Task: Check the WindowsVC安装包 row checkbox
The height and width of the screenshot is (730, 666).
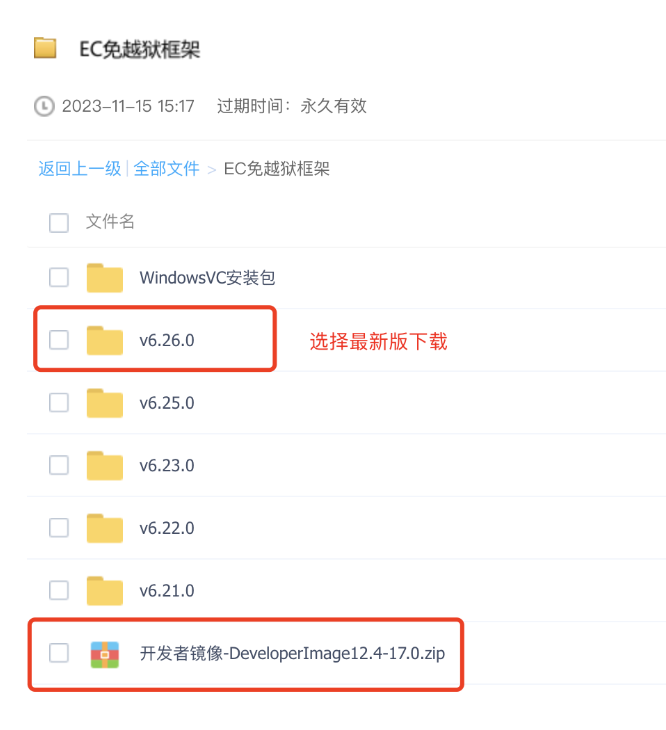Action: point(59,277)
